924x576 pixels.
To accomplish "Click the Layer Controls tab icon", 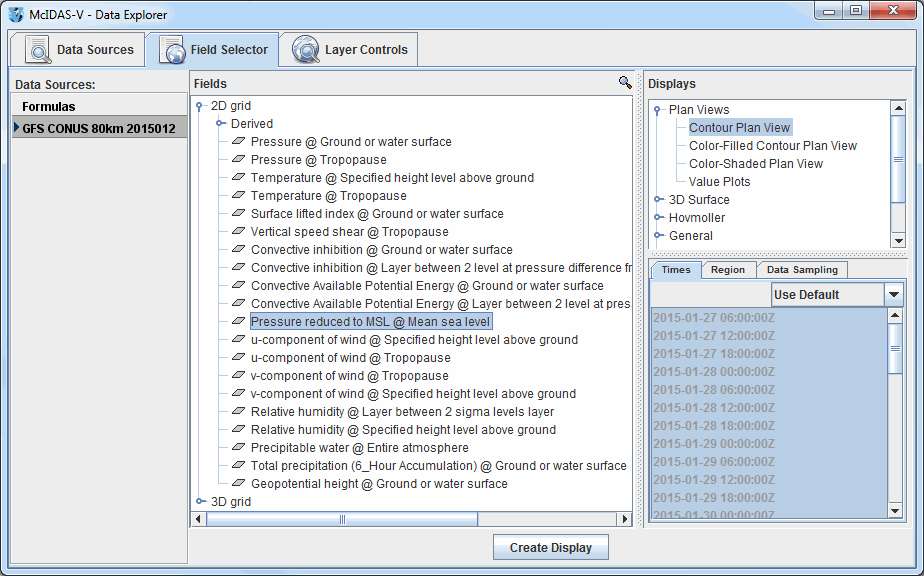I will (305, 49).
